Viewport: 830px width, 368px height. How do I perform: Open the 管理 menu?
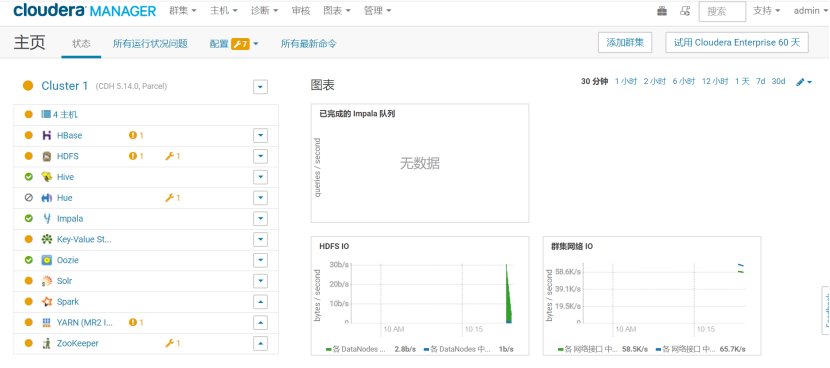[x=377, y=11]
